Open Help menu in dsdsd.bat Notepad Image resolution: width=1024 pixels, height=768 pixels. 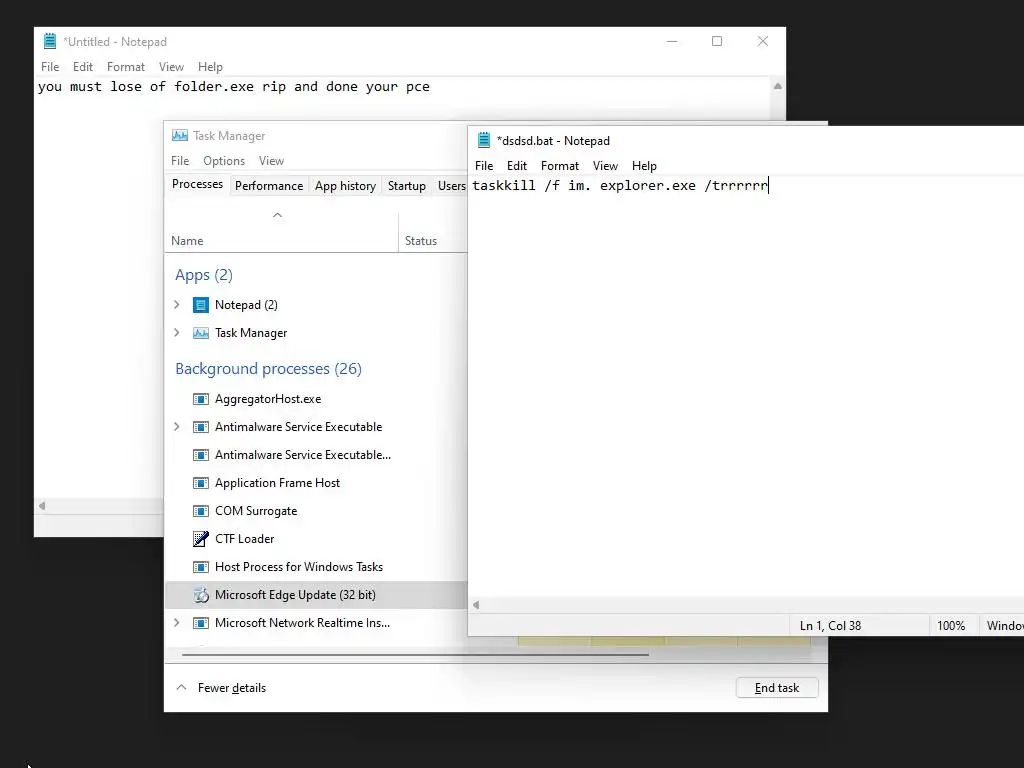pyautogui.click(x=644, y=166)
